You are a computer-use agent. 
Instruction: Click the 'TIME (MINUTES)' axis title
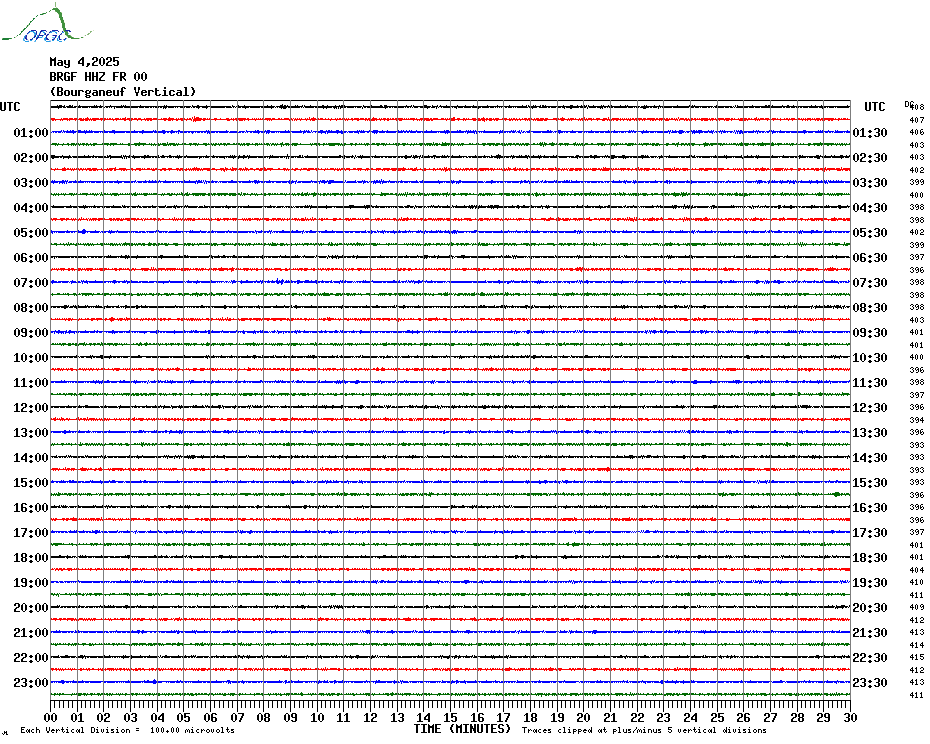tap(462, 729)
